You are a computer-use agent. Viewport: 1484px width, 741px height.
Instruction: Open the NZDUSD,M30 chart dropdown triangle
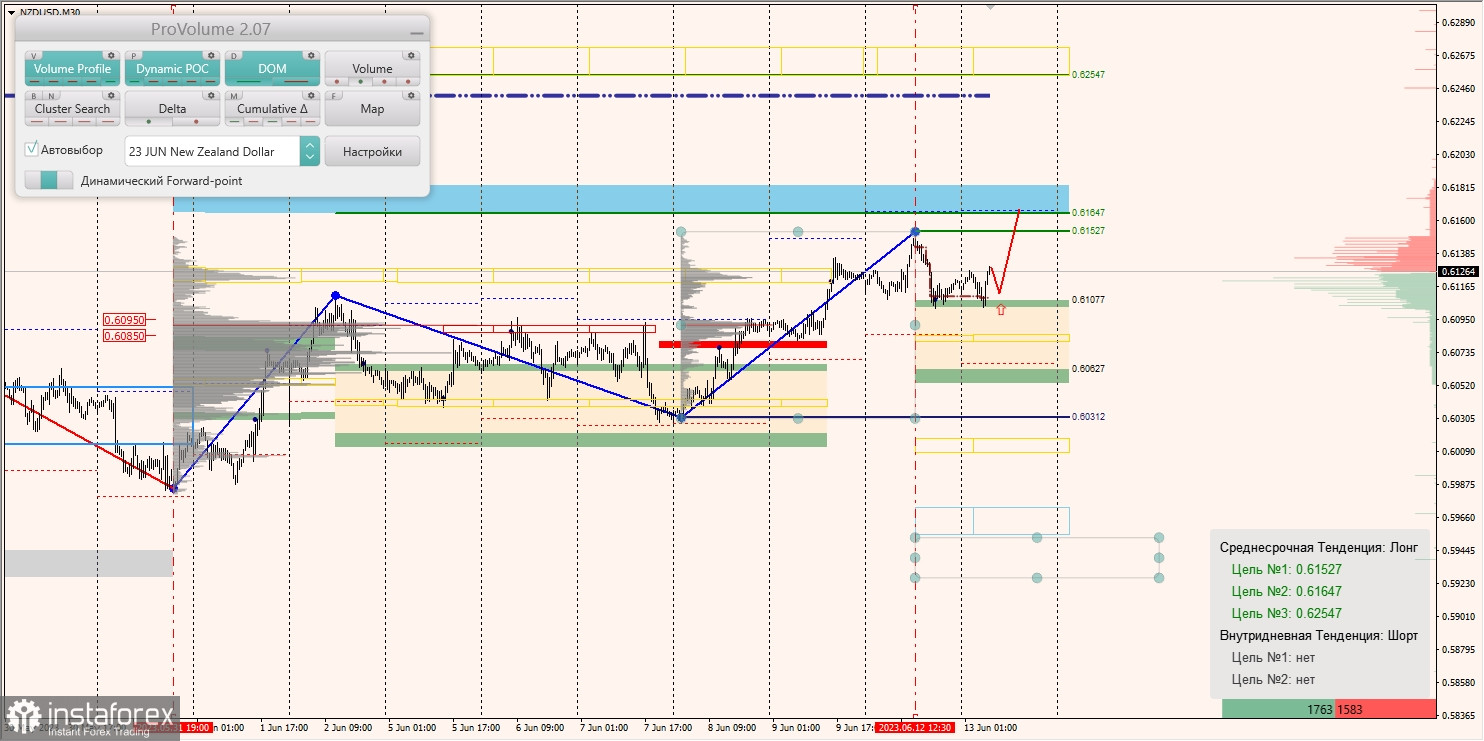point(10,12)
